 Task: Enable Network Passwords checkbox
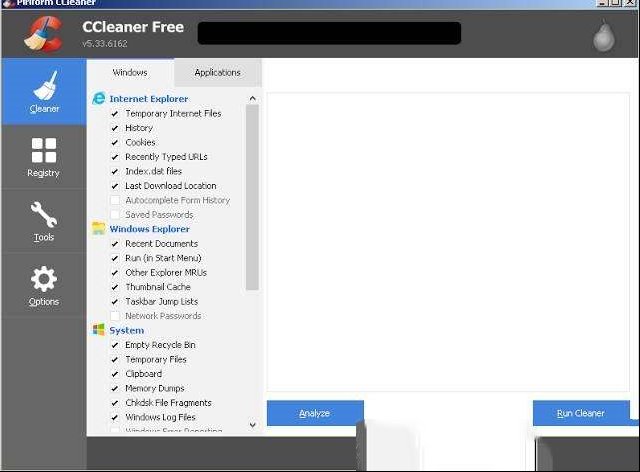(115, 316)
